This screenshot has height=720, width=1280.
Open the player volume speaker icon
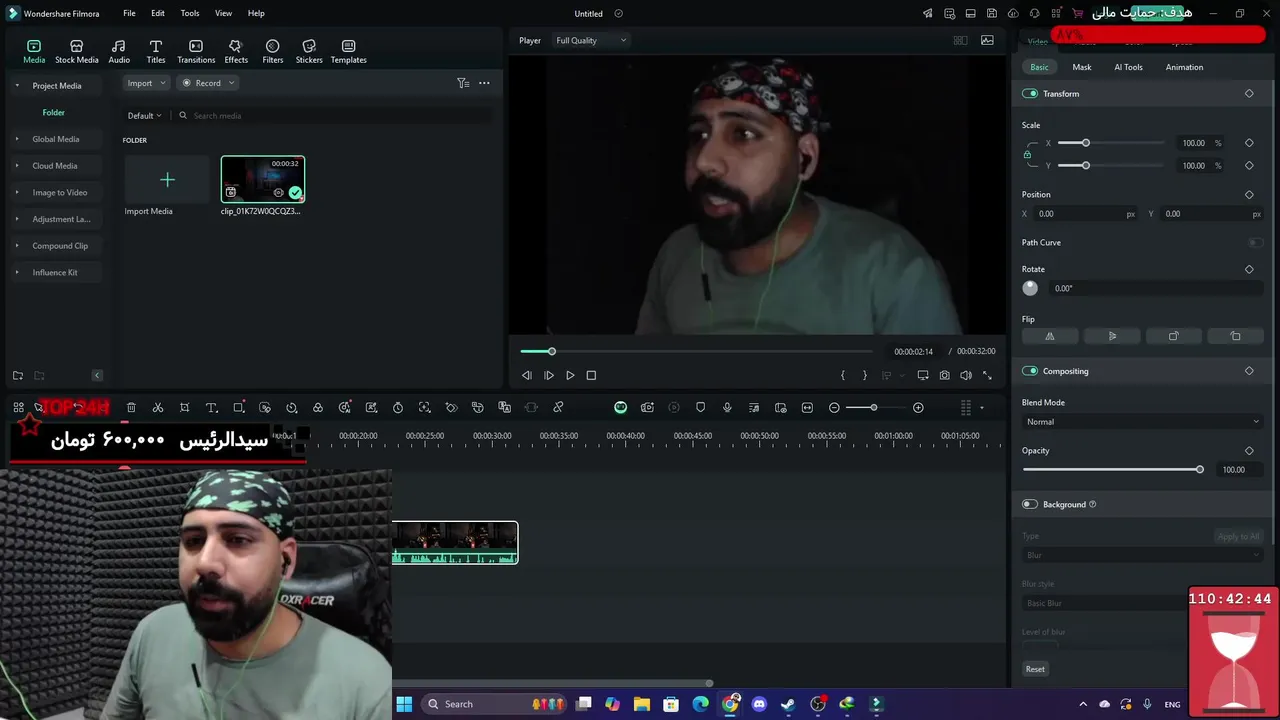[966, 376]
